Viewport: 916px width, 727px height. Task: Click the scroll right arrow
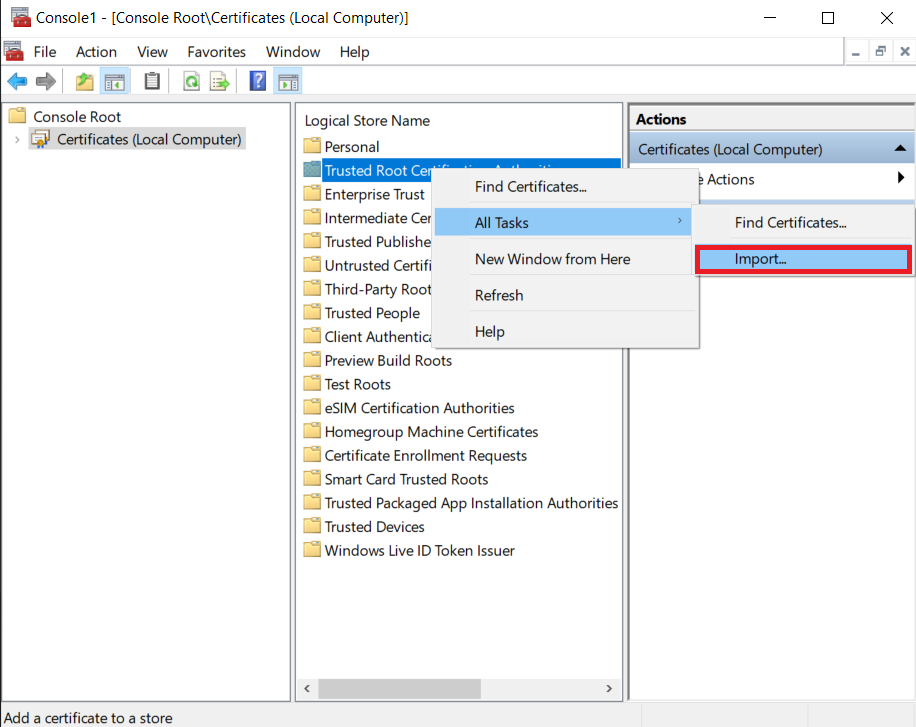click(x=609, y=688)
